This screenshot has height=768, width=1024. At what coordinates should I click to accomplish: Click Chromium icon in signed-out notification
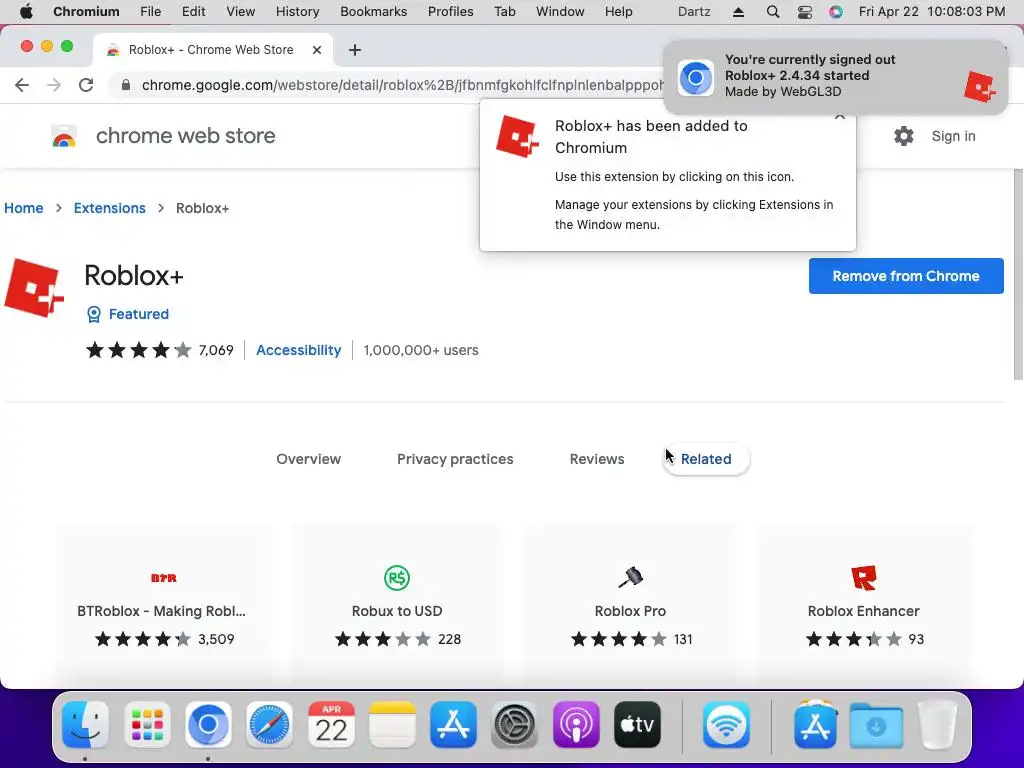pos(696,78)
